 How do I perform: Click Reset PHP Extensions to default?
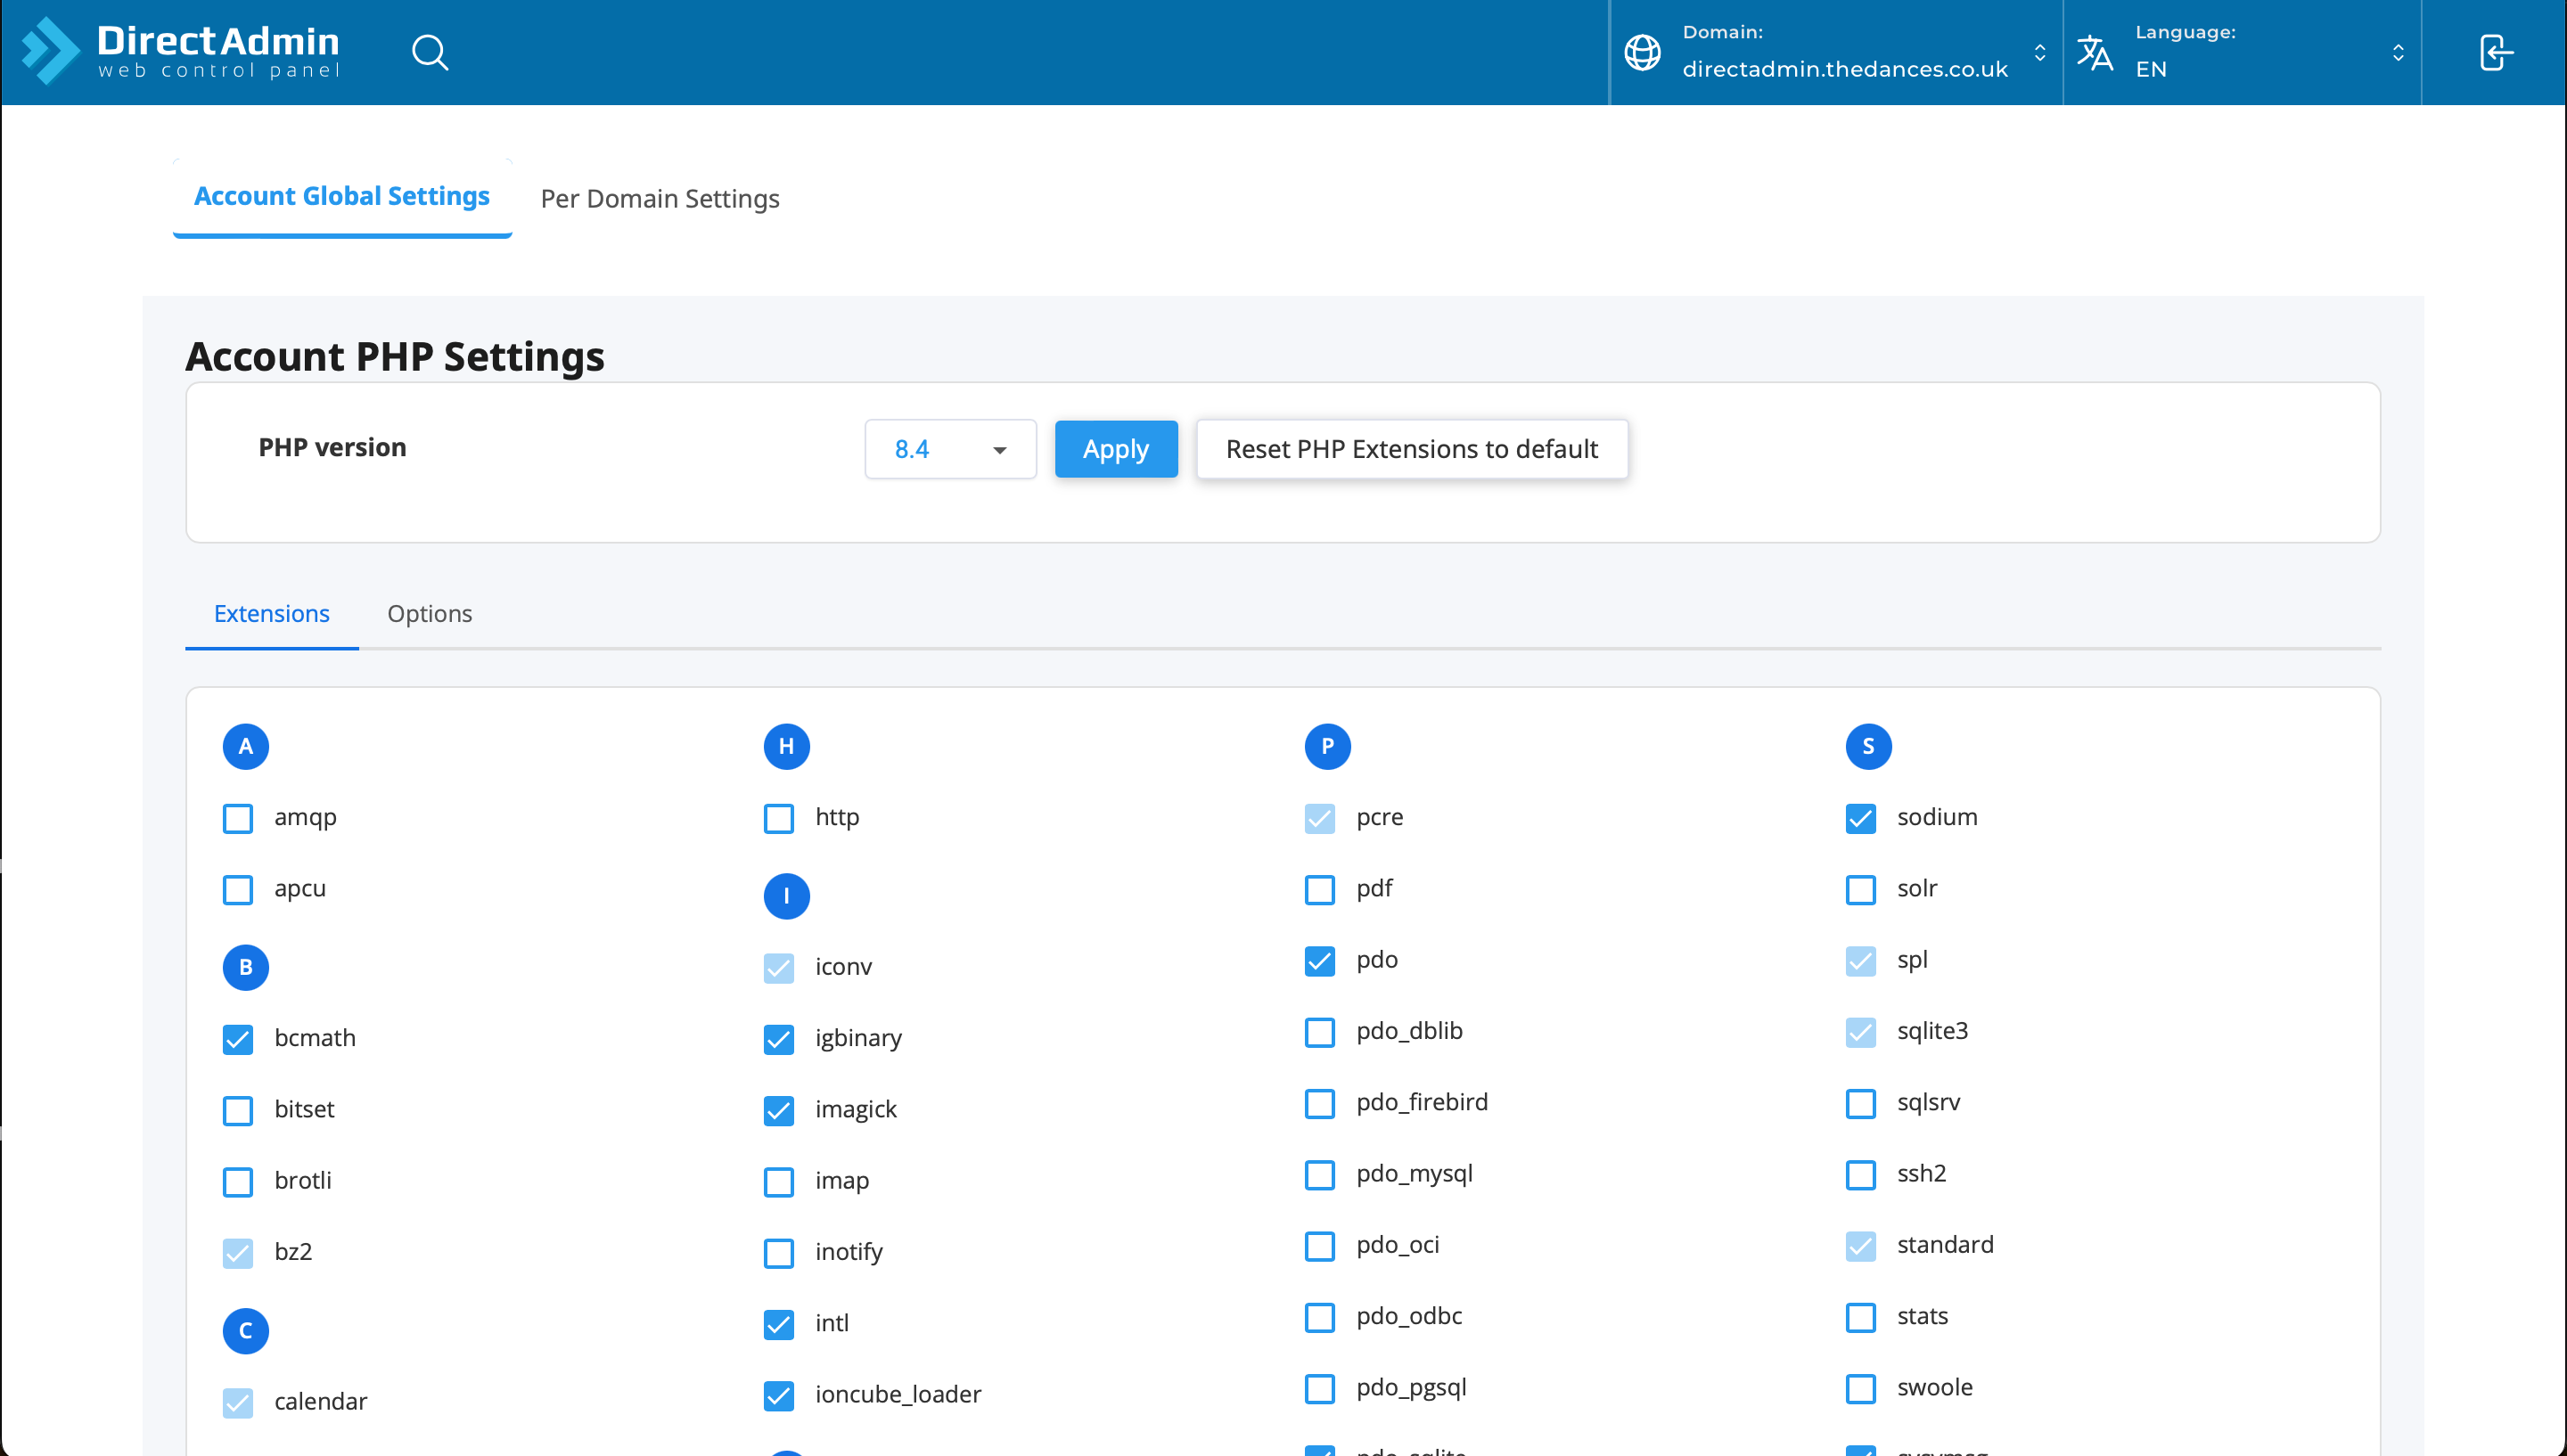tap(1412, 449)
